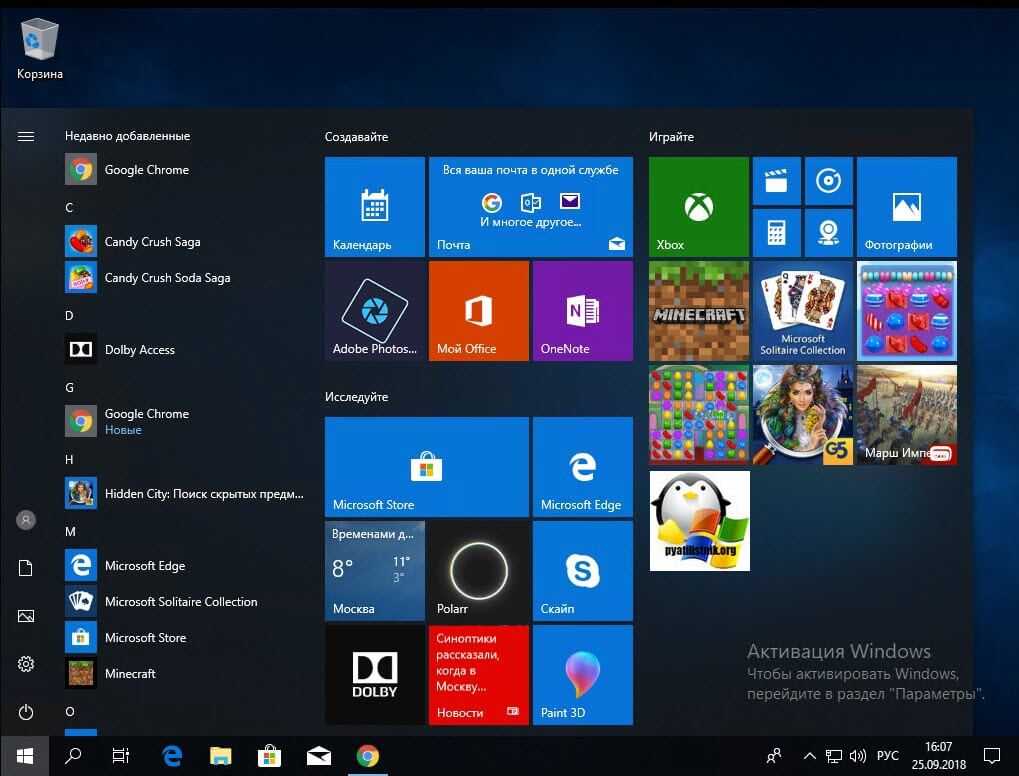Image resolution: width=1019 pixels, height=776 pixels.
Task: Open the Мой Office tile
Action: 478,310
